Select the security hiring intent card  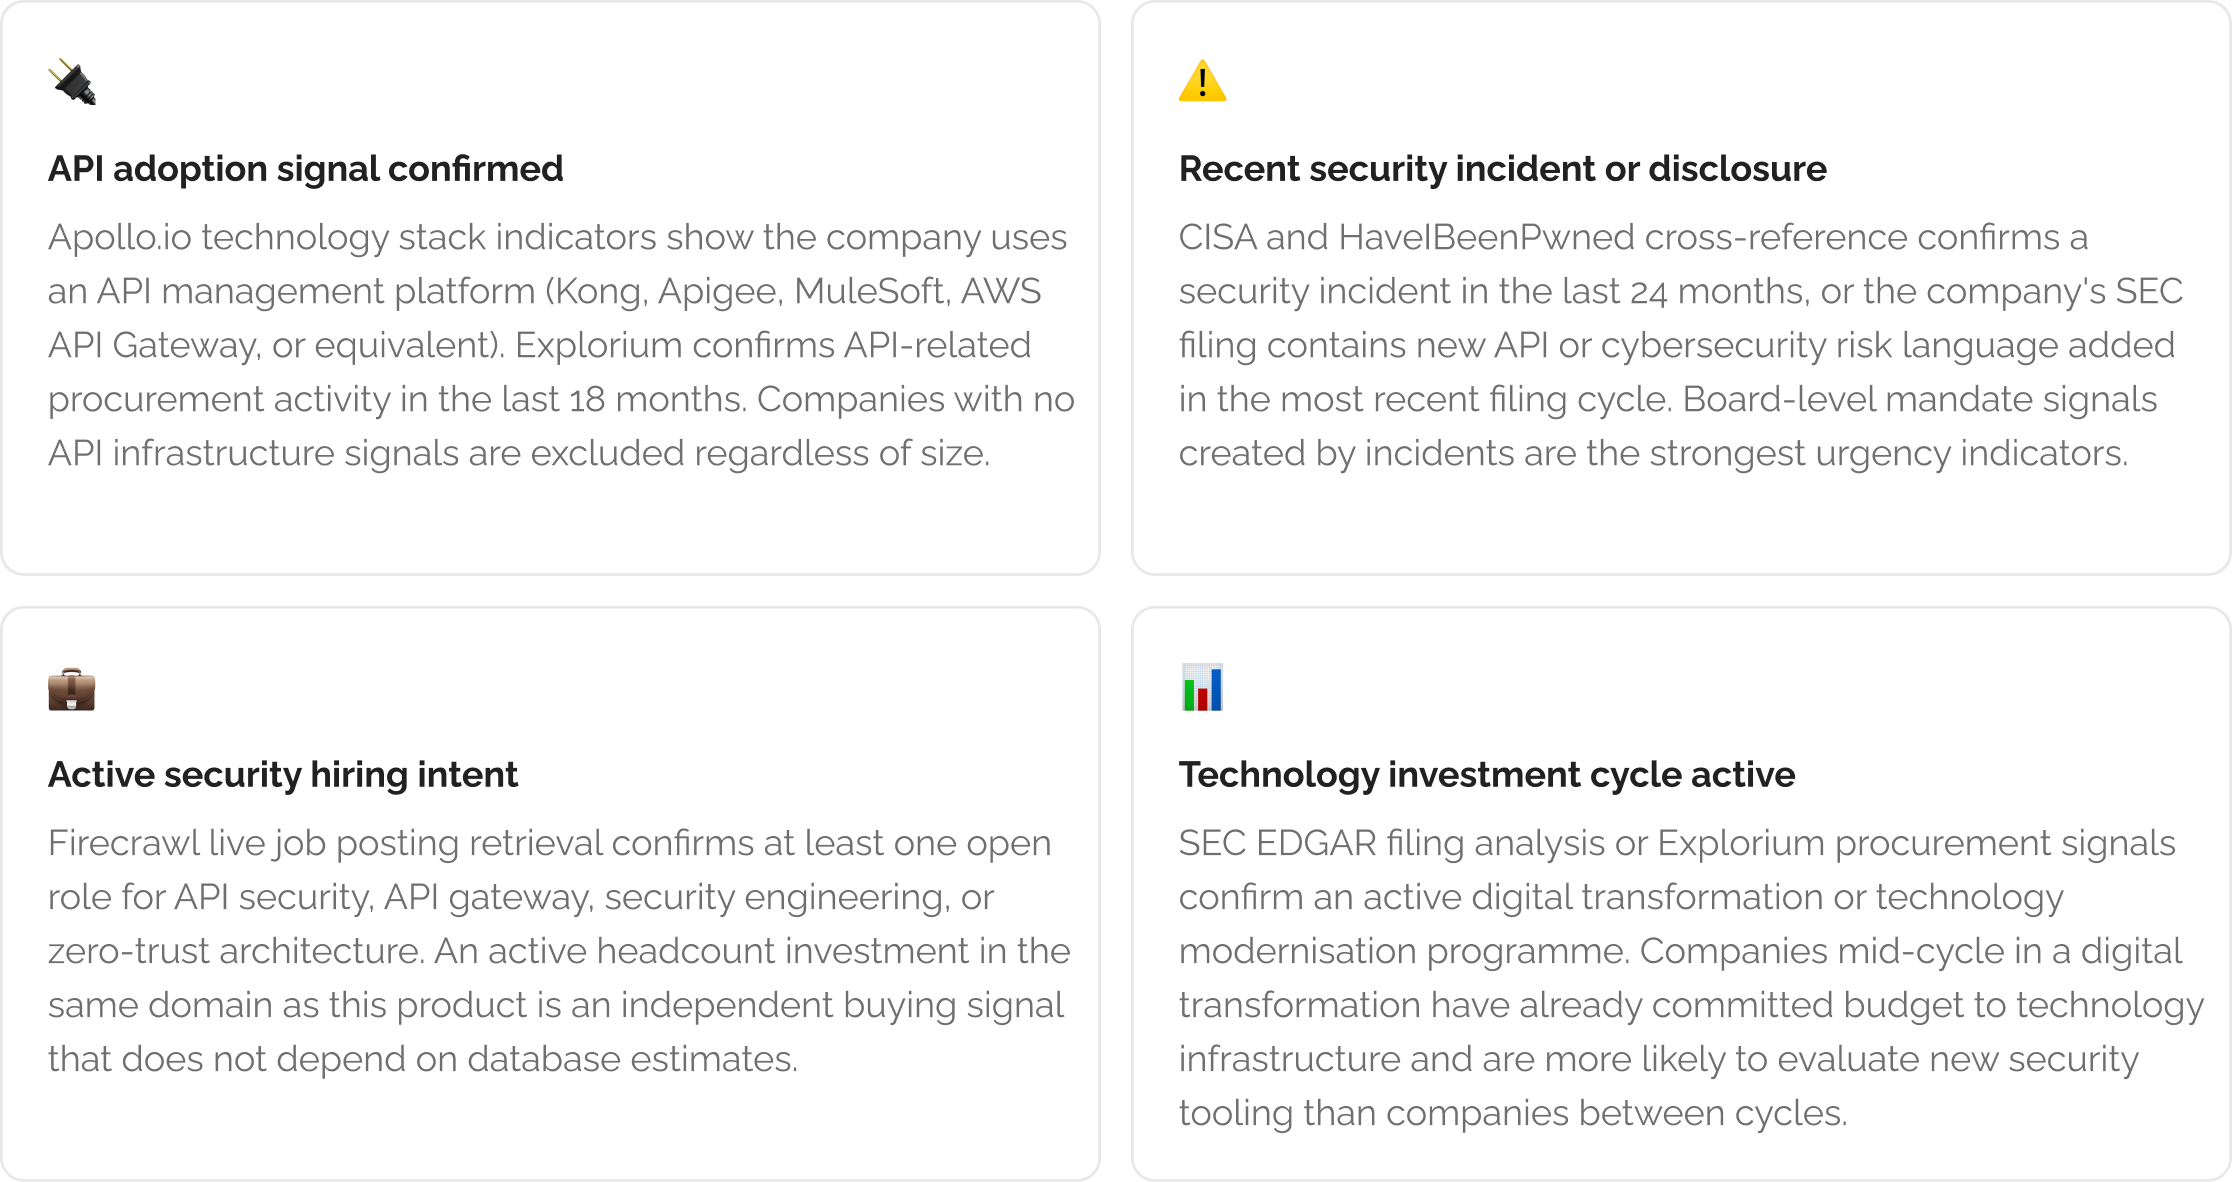pos(551,894)
